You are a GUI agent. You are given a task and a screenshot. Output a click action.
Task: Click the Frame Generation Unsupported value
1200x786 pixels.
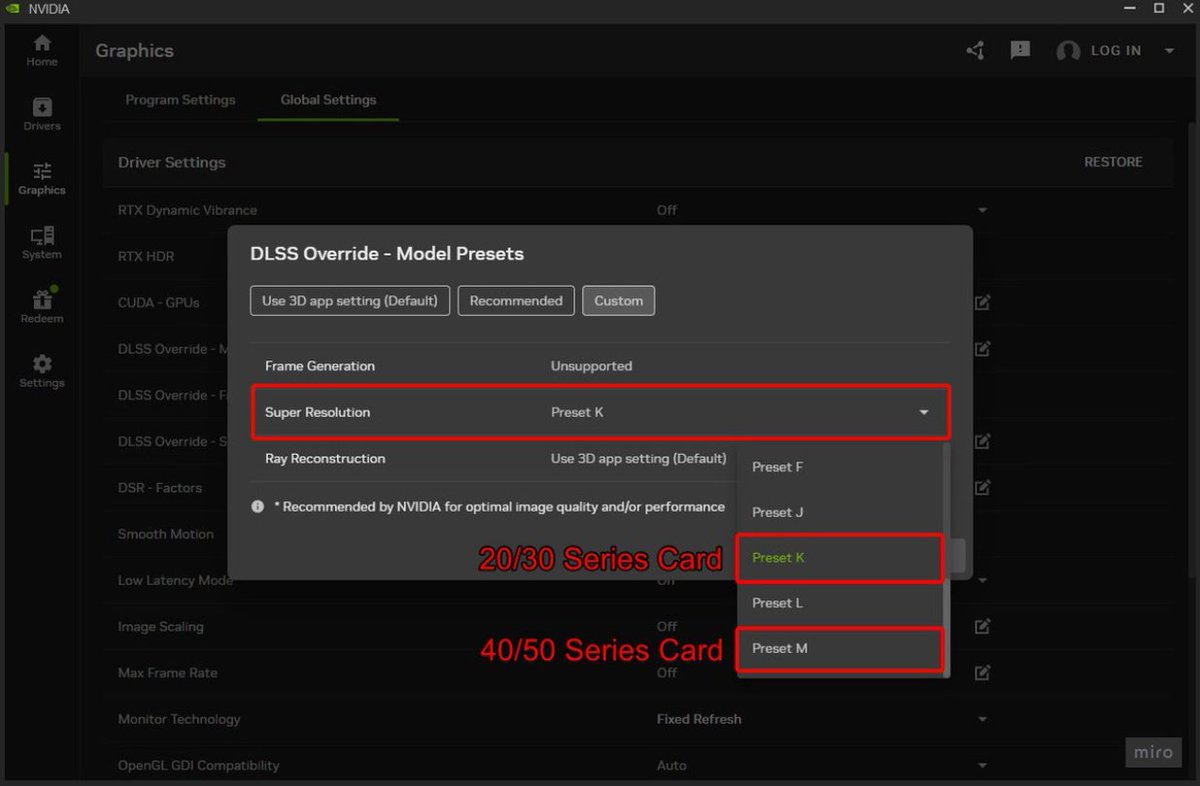tap(591, 366)
